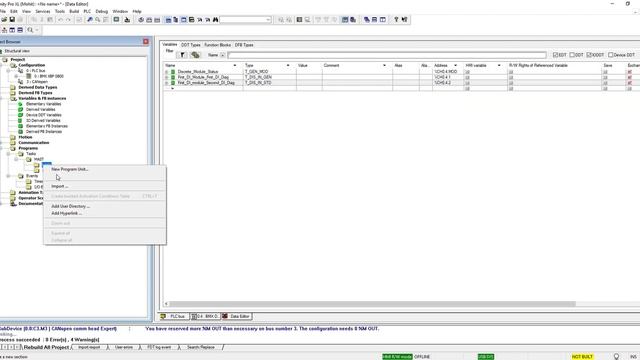This screenshot has width=640, height=360.
Task: Click the Data Editor horizontal scrollbar
Action: click(x=372, y=304)
